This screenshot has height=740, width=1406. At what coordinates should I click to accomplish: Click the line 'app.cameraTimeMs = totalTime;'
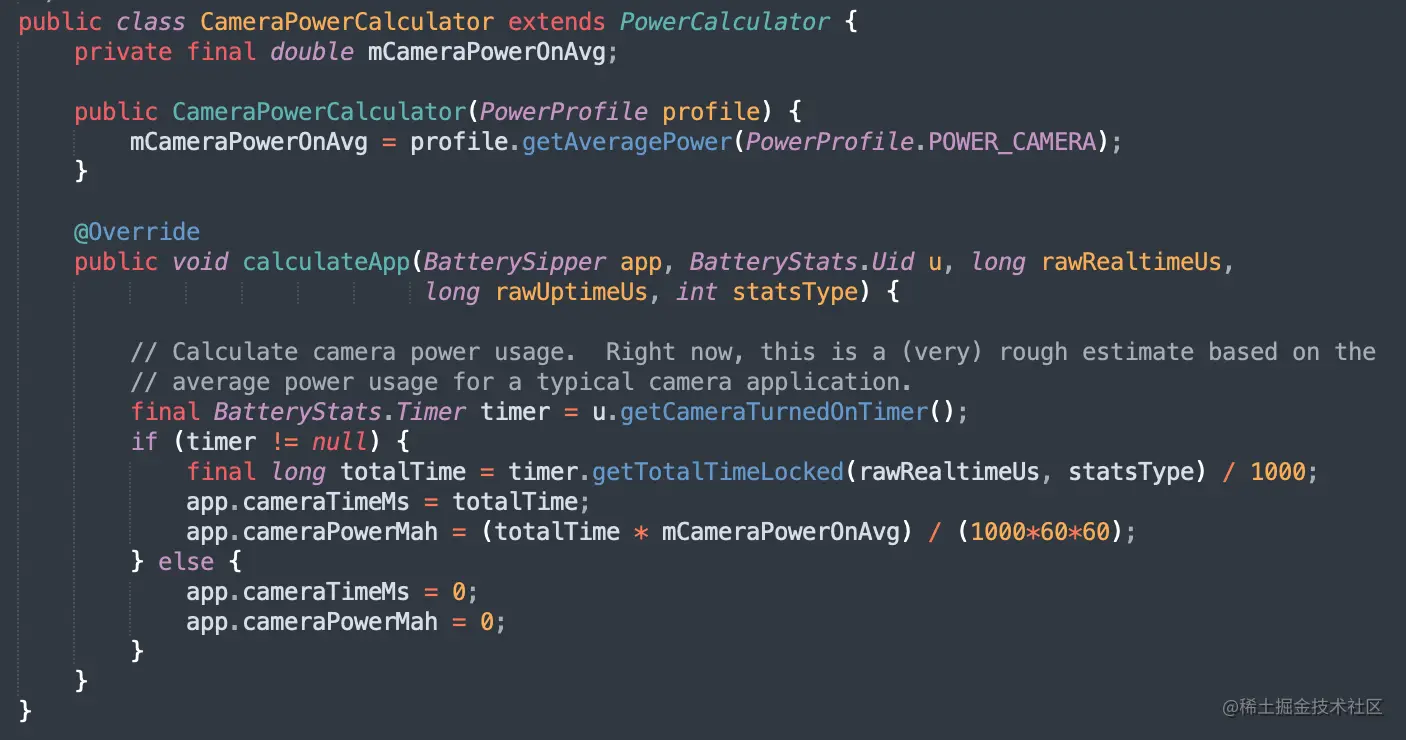pyautogui.click(x=389, y=502)
